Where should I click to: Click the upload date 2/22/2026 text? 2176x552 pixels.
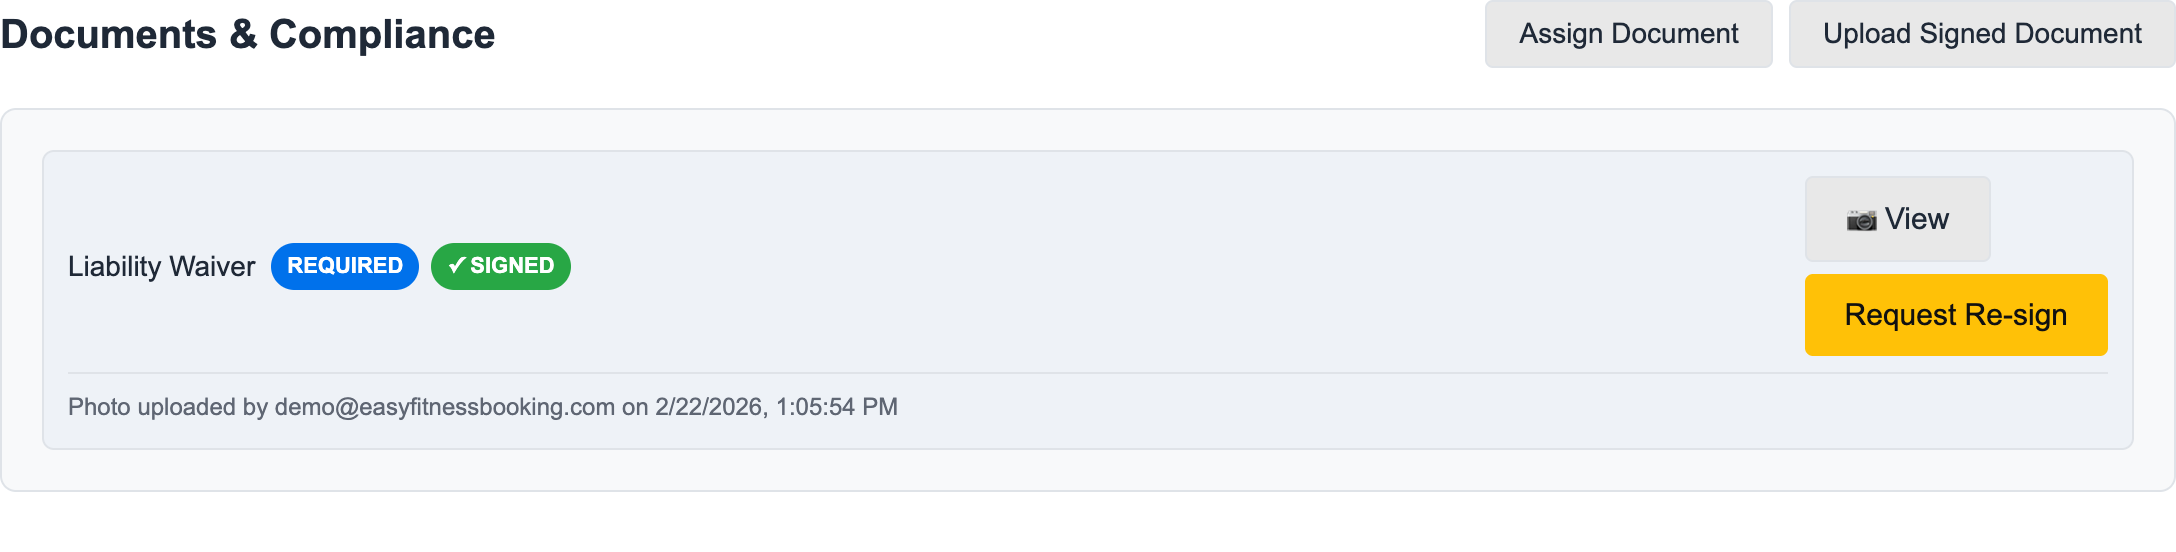(708, 407)
